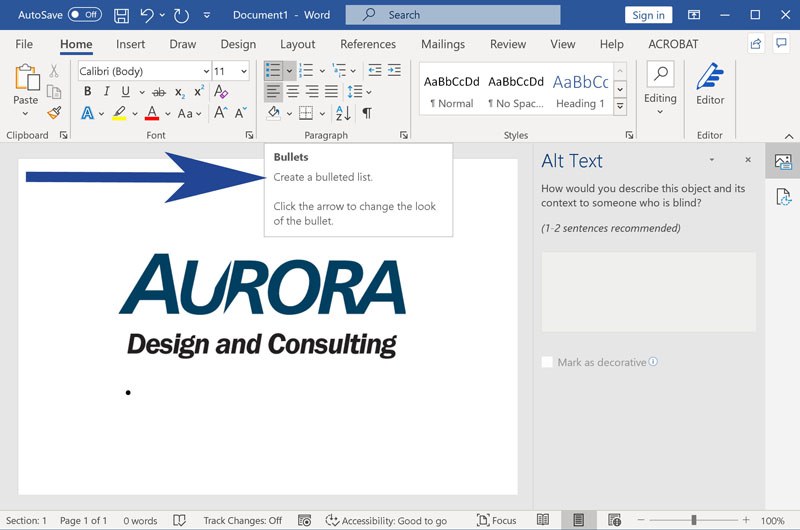Align text right
The image size is (800, 530).
pyautogui.click(x=312, y=92)
